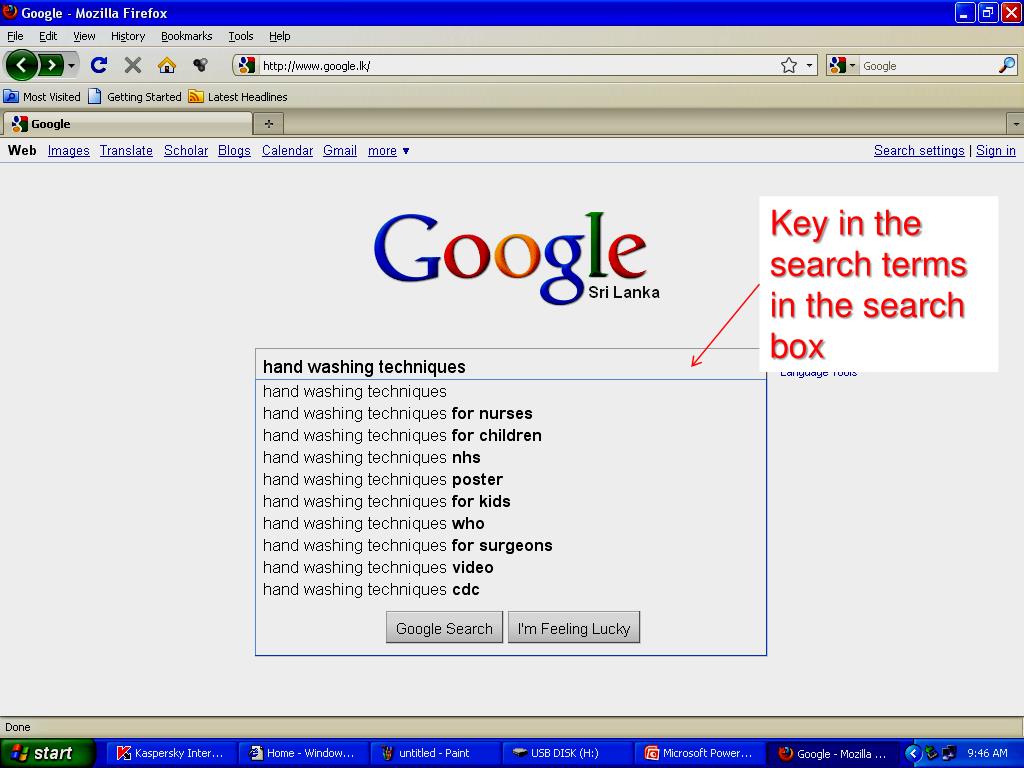Image resolution: width=1024 pixels, height=768 pixels.
Task: Select suggestion 'hand washing techniques cdc'
Action: pos(510,590)
